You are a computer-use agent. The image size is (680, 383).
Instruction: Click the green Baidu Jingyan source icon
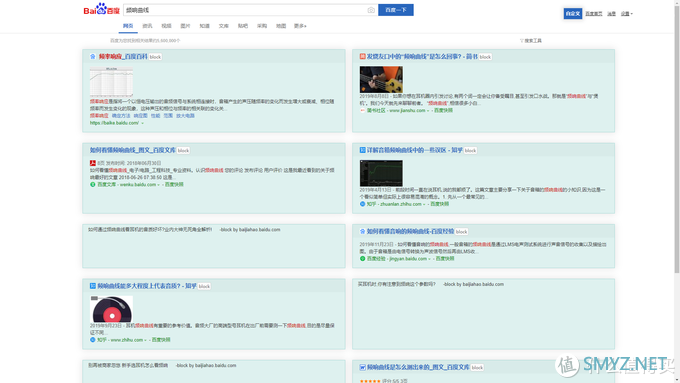click(x=362, y=259)
